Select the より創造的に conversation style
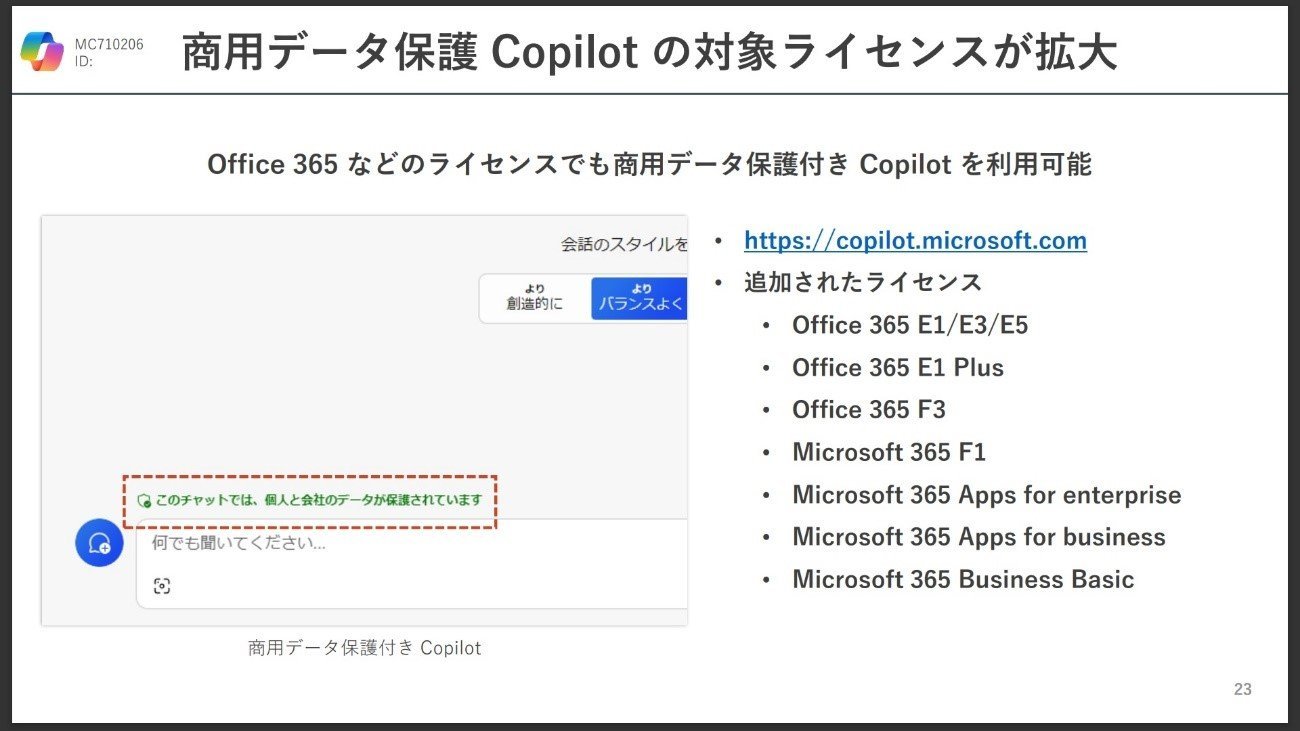The width and height of the screenshot is (1300, 731). [x=534, y=297]
